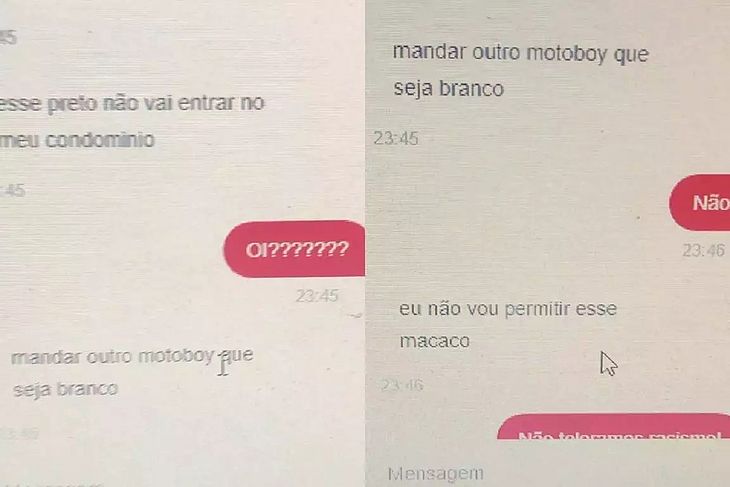
Task: Click "mandar outro motoboy que" beside the I-beam cursor
Action: pyautogui.click(x=132, y=357)
